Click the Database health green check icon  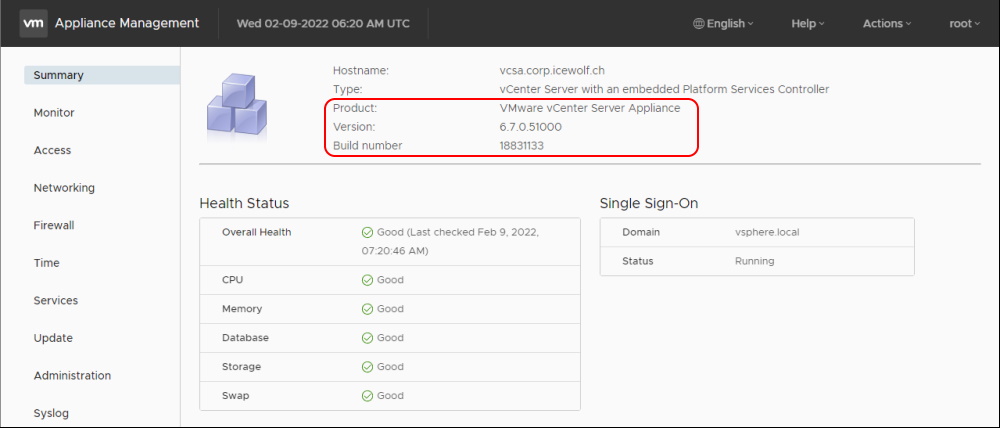(367, 337)
